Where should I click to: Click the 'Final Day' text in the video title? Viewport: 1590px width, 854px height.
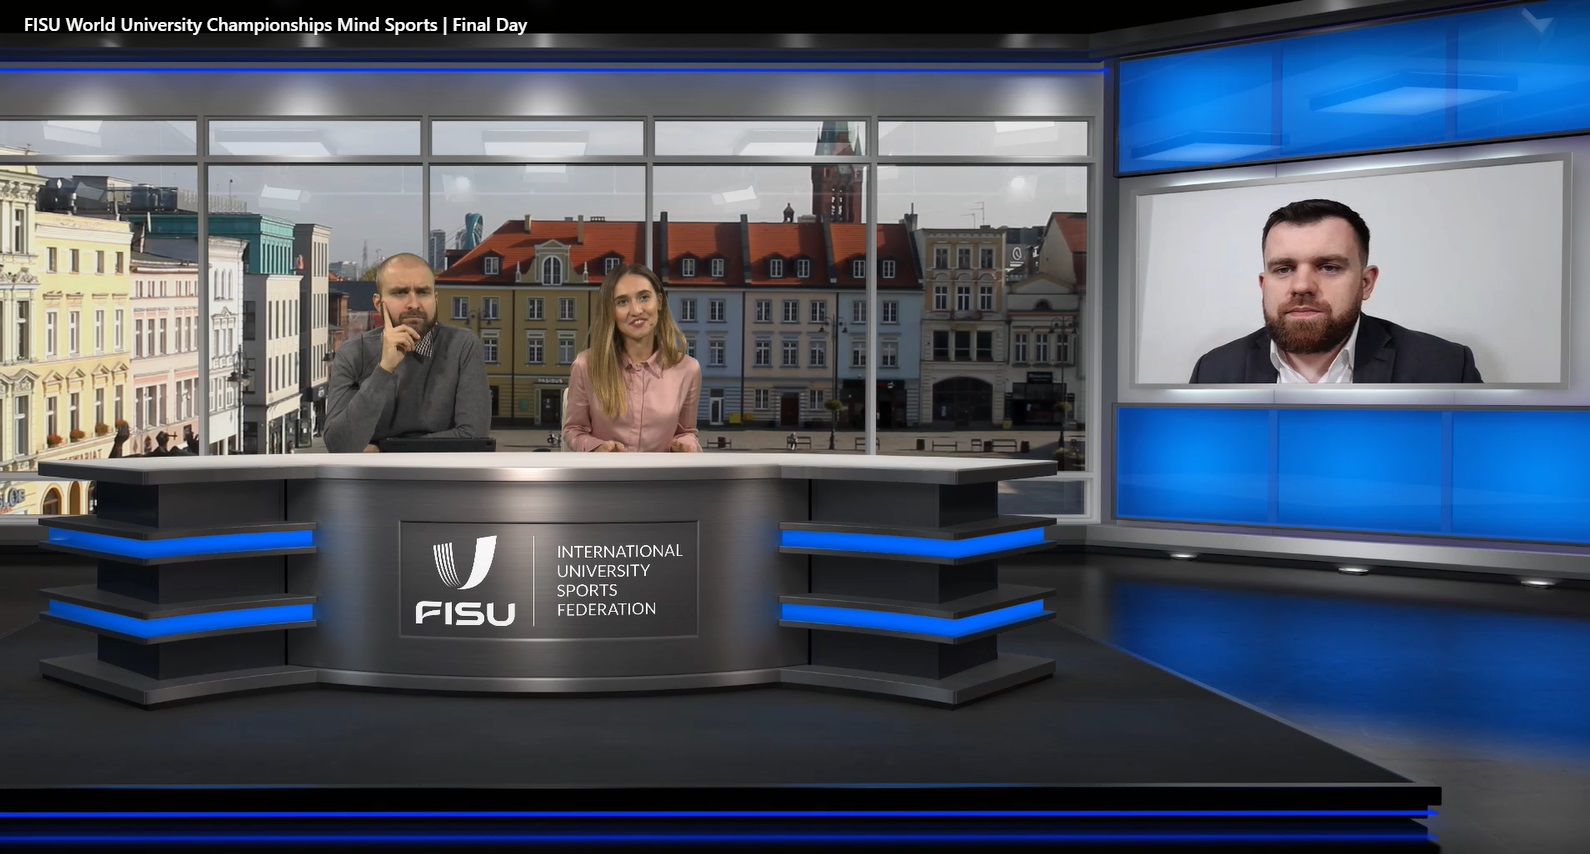[490, 25]
